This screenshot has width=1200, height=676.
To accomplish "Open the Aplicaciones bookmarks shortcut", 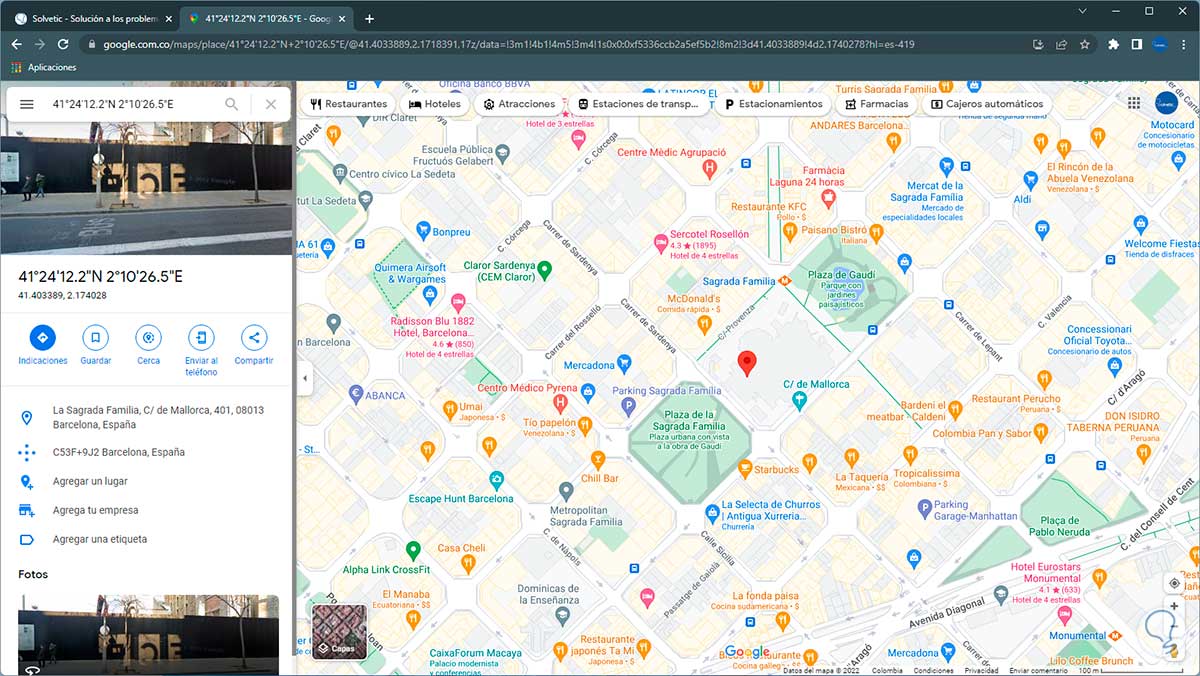I will click(x=43, y=67).
